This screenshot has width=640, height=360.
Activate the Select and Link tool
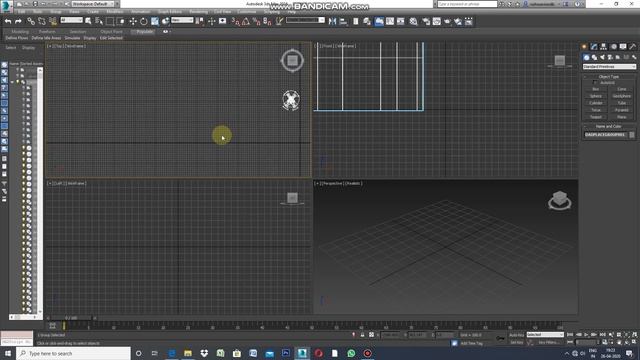31,21
